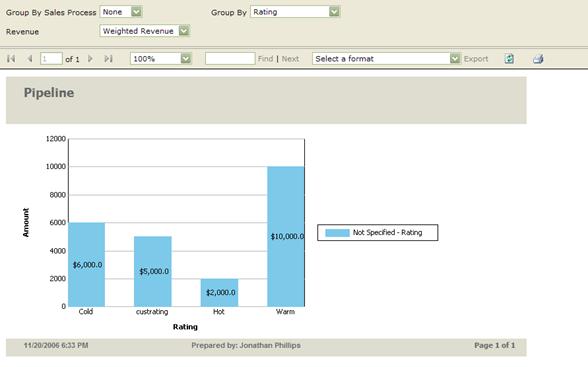Go to next page arrow icon

[x=90, y=58]
